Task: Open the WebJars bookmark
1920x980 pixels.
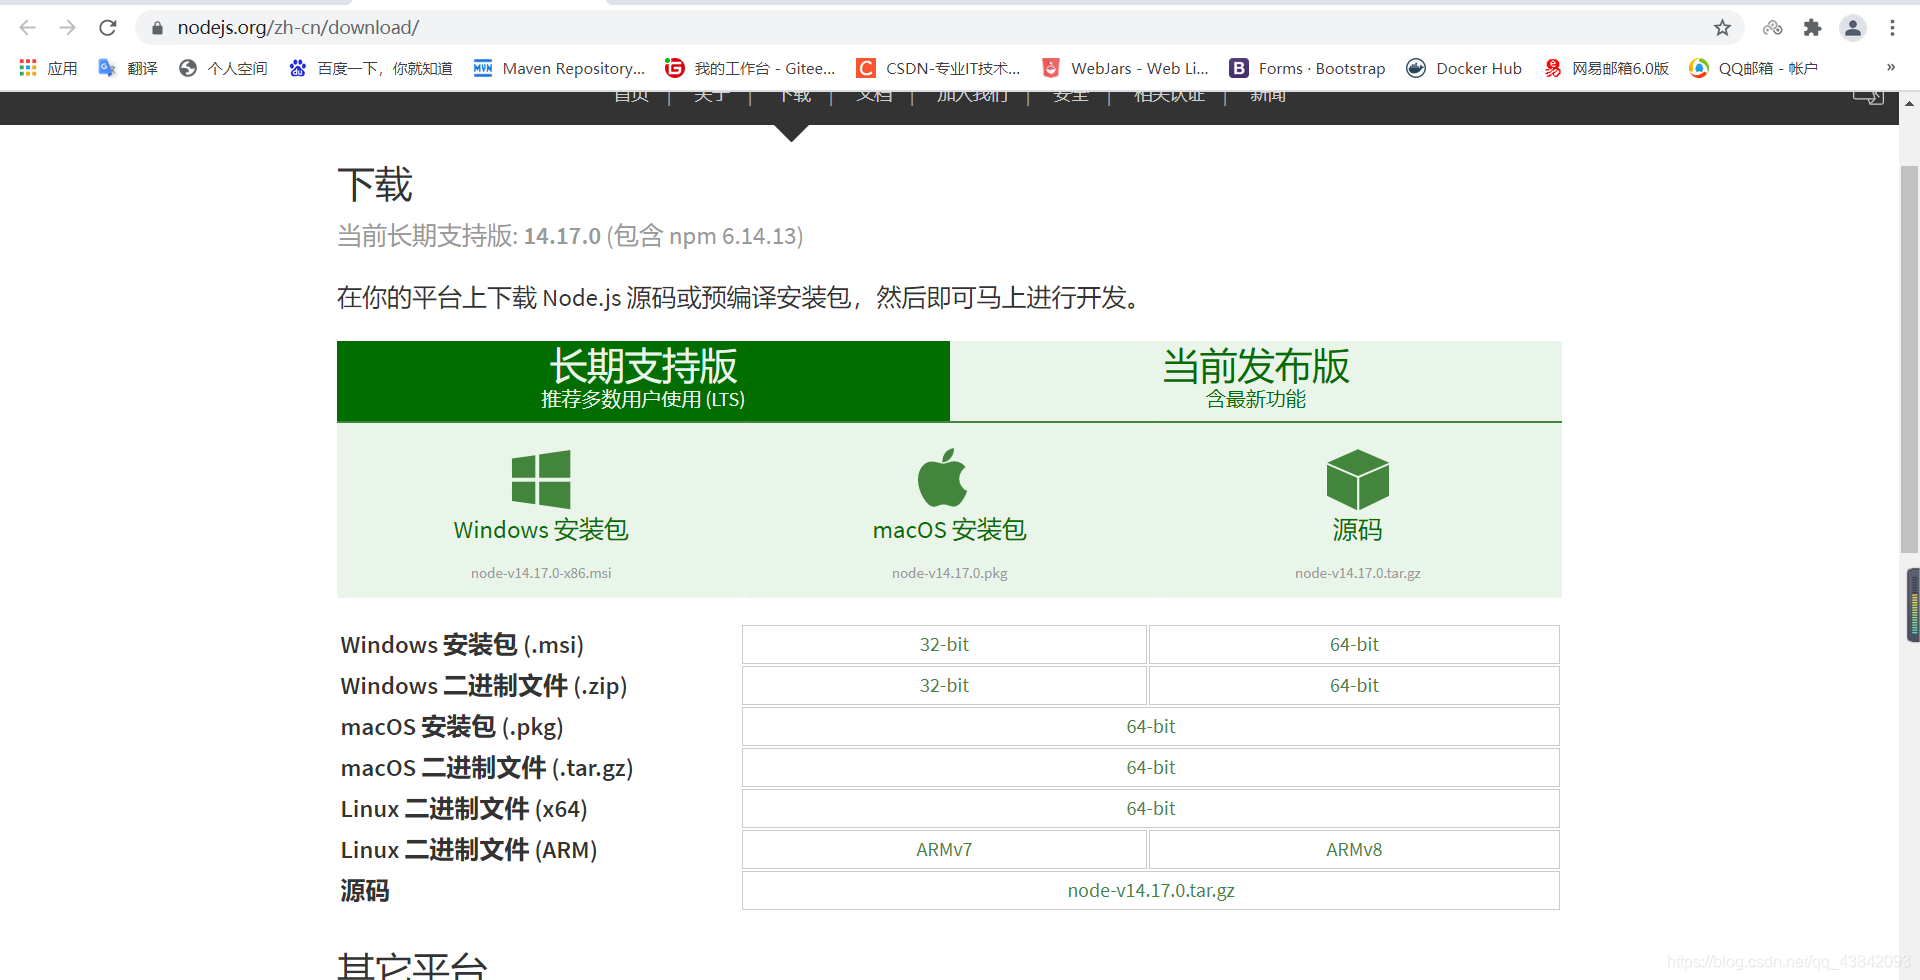Action: pos(1125,68)
